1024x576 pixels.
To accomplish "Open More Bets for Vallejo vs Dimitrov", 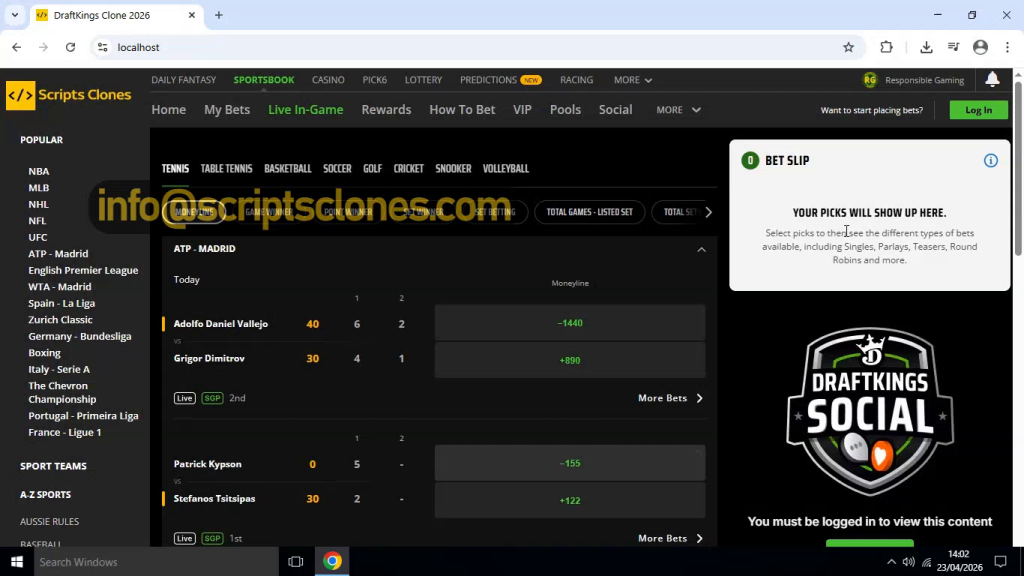I will pos(671,398).
